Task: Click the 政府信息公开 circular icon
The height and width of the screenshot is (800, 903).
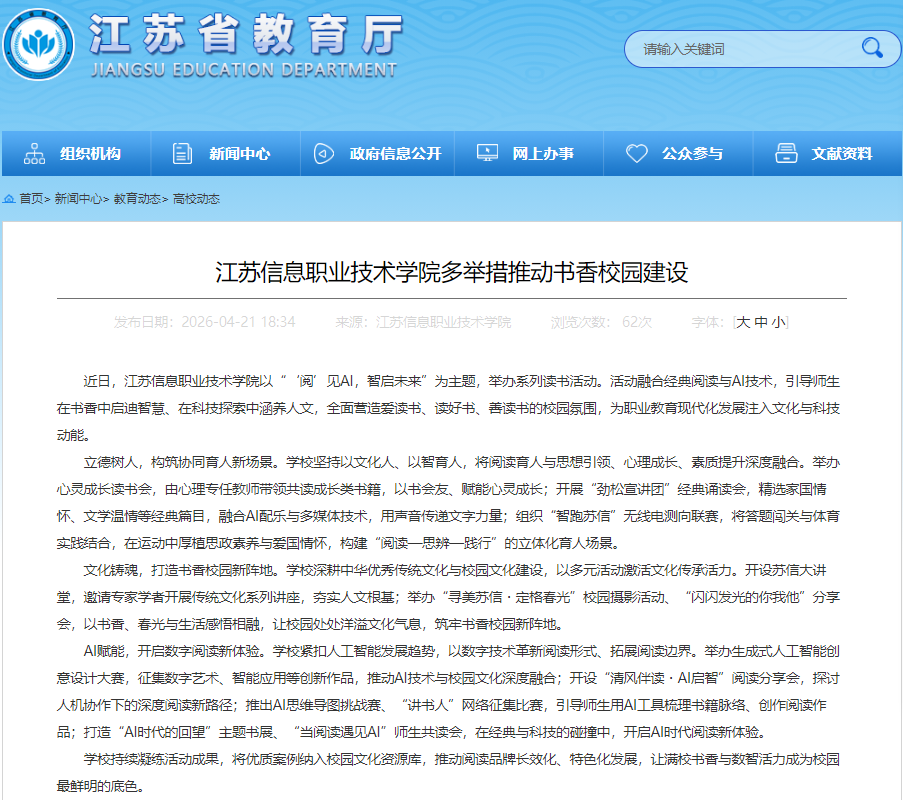Action: click(x=323, y=153)
